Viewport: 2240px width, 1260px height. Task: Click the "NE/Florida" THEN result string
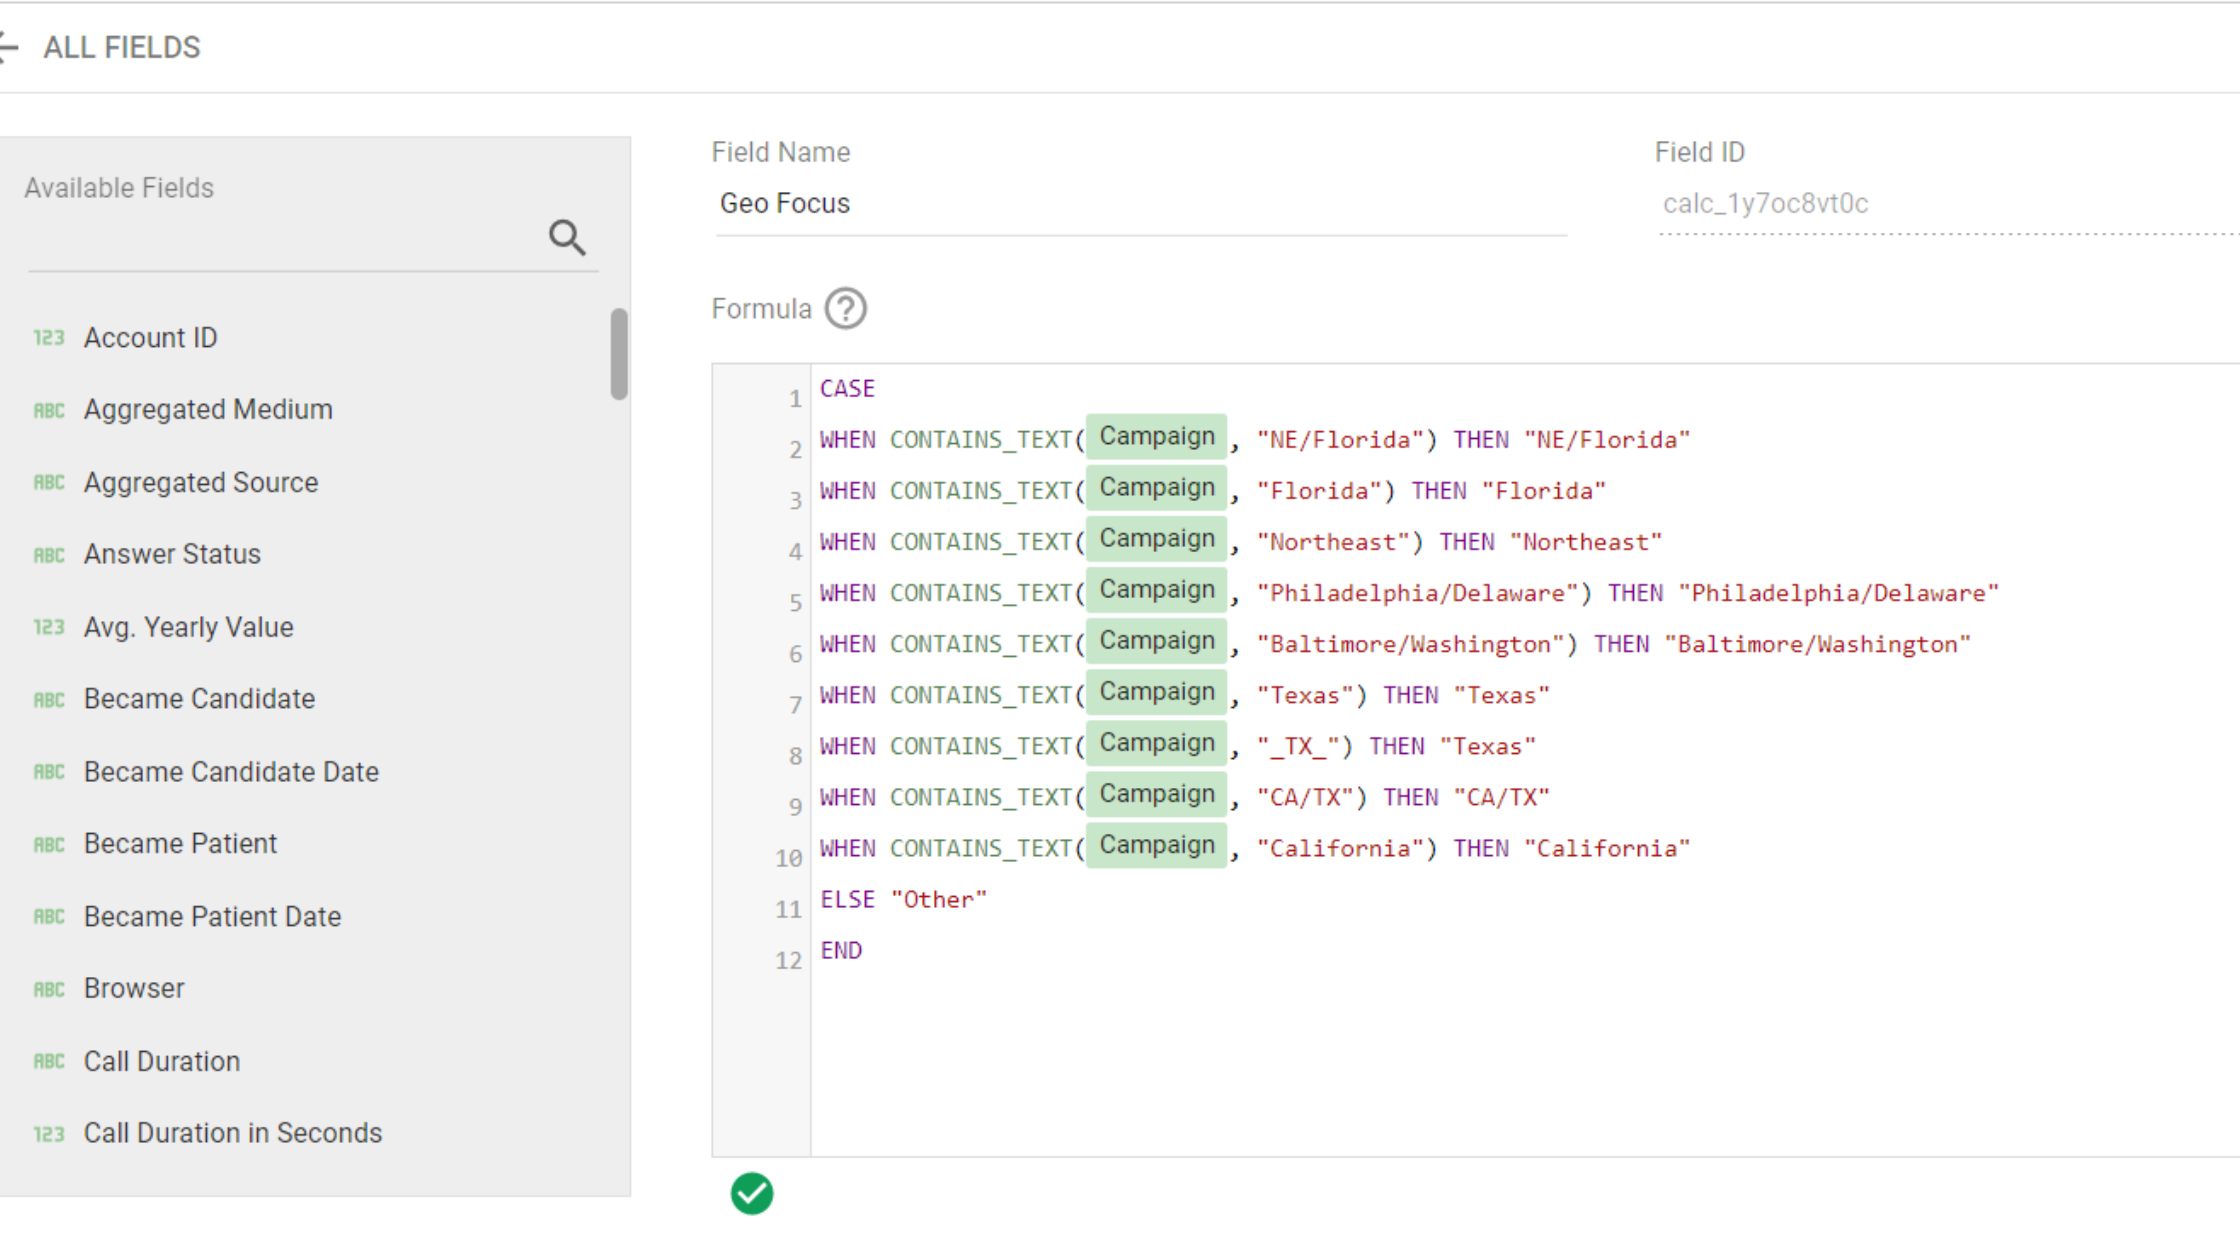(1607, 440)
